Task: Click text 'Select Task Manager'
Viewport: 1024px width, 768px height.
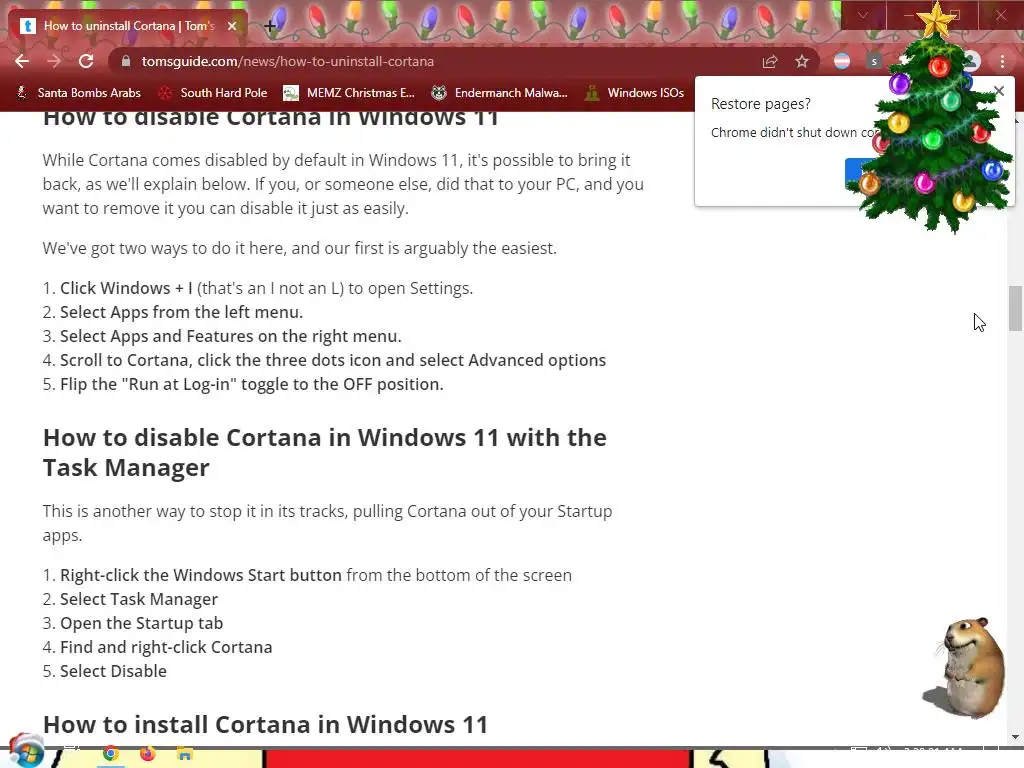Action: point(139,599)
